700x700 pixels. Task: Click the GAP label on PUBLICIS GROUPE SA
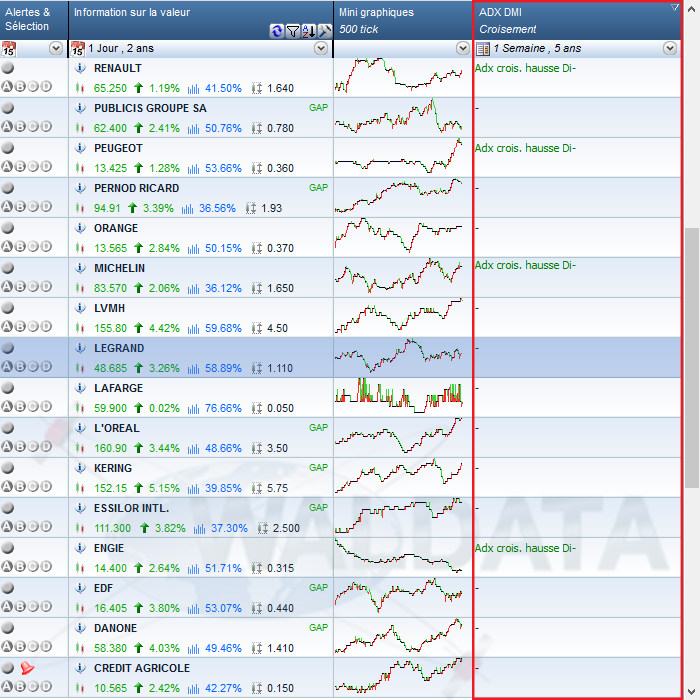click(x=318, y=108)
